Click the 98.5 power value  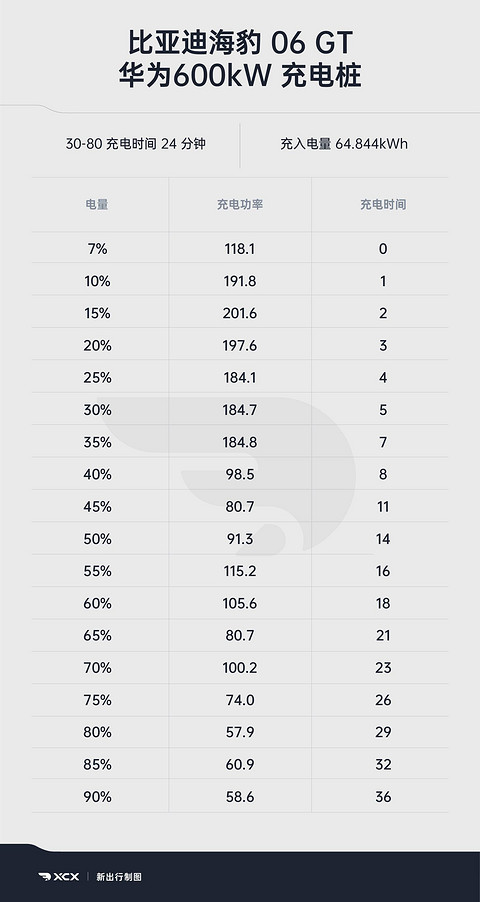click(240, 475)
